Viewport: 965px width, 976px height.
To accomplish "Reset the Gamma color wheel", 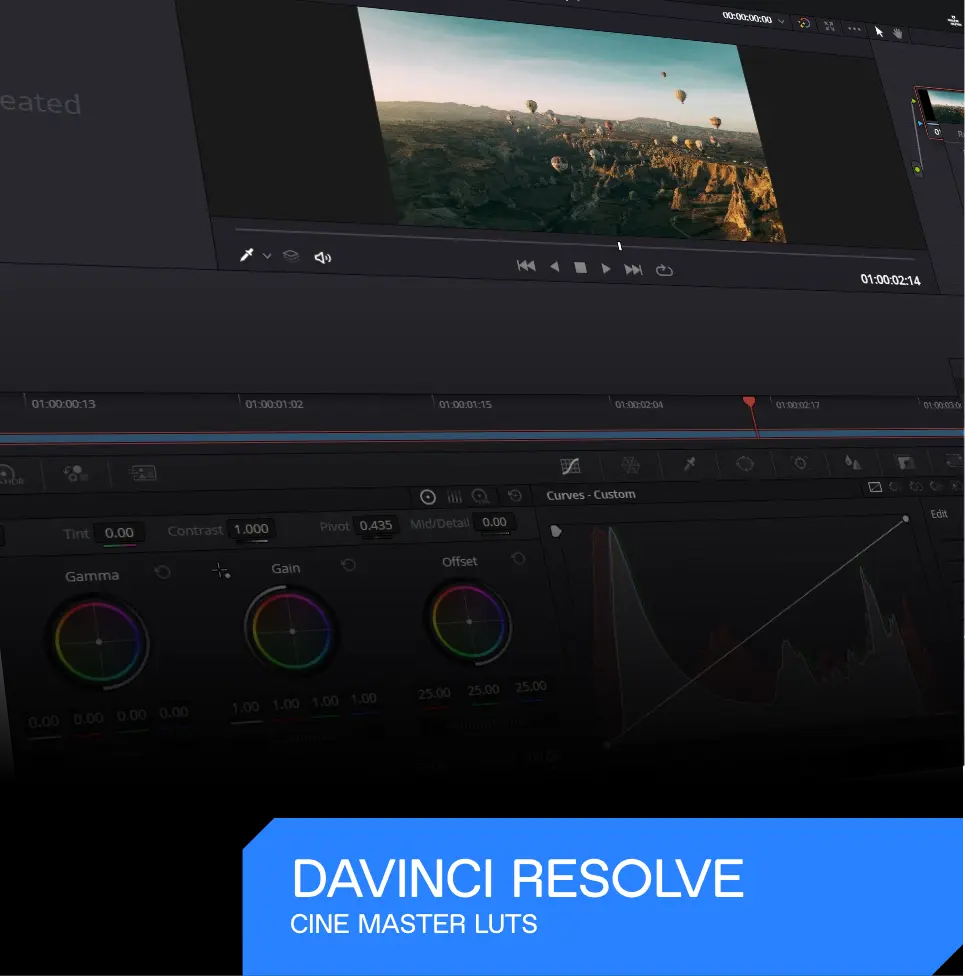I will coord(163,572).
